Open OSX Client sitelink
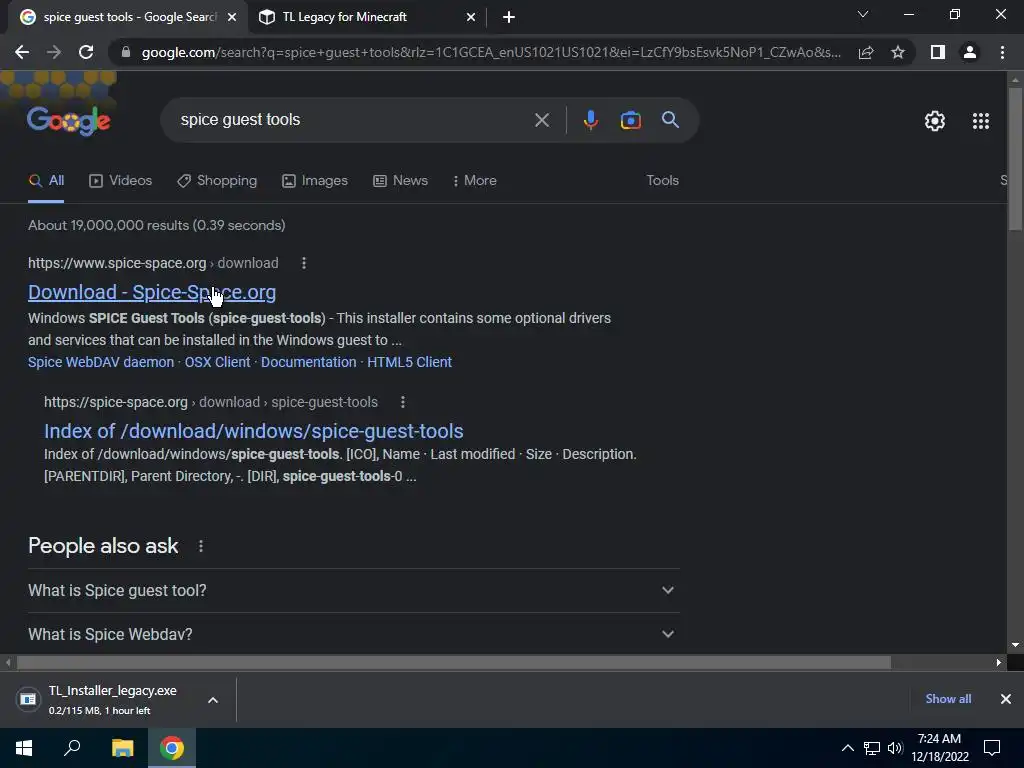This screenshot has width=1024, height=768. coord(217,362)
